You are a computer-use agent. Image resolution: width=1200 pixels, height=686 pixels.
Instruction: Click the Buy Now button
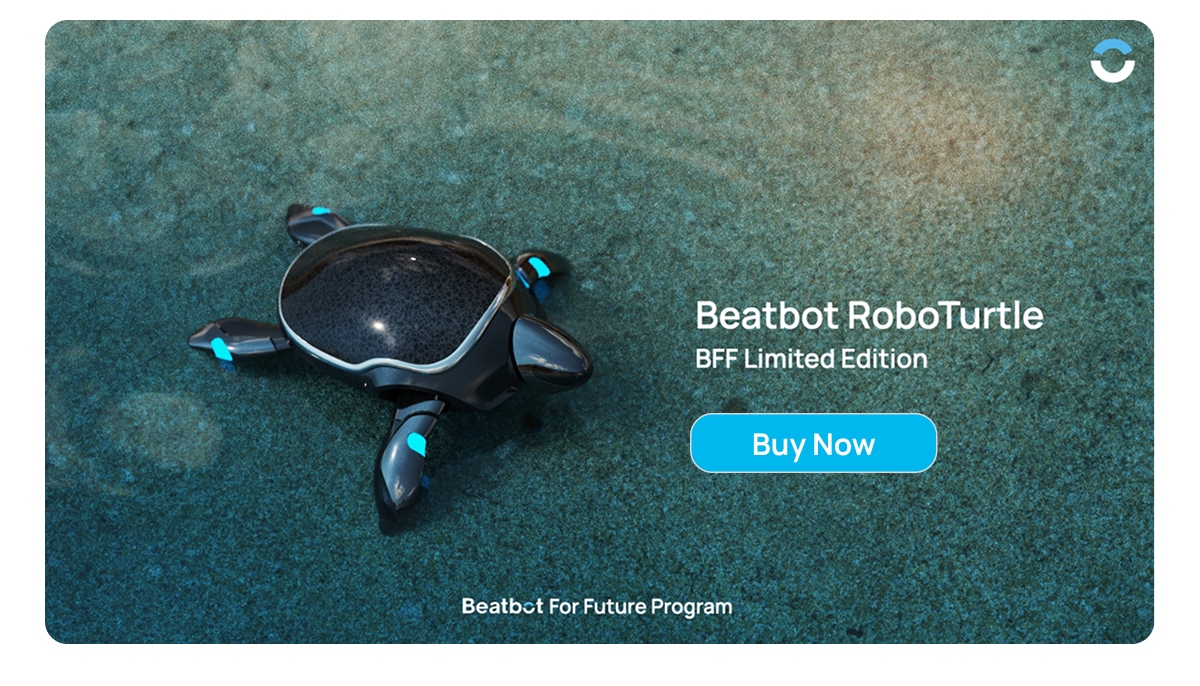[813, 443]
